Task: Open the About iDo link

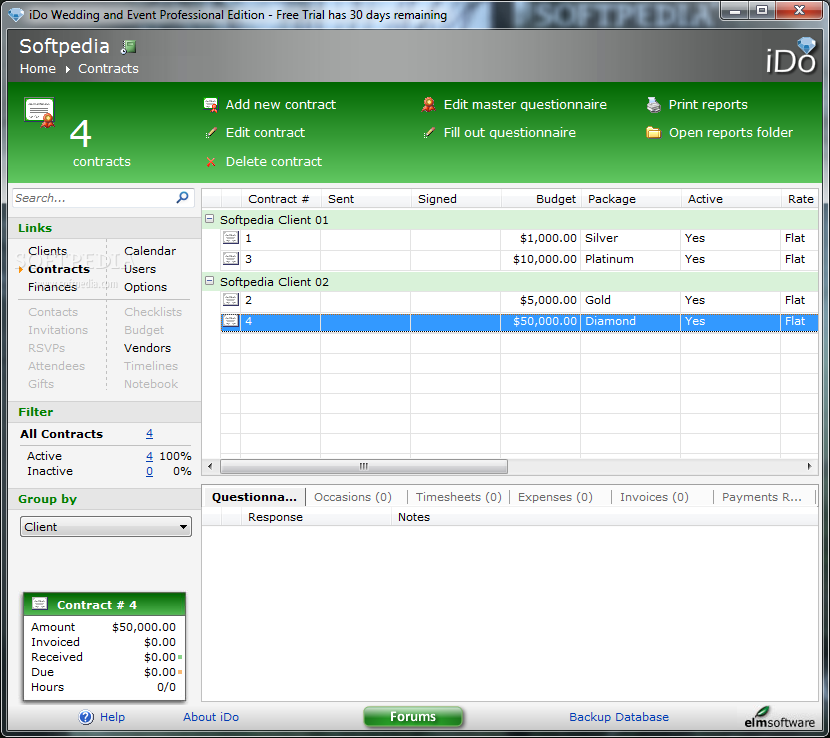Action: pyautogui.click(x=211, y=717)
